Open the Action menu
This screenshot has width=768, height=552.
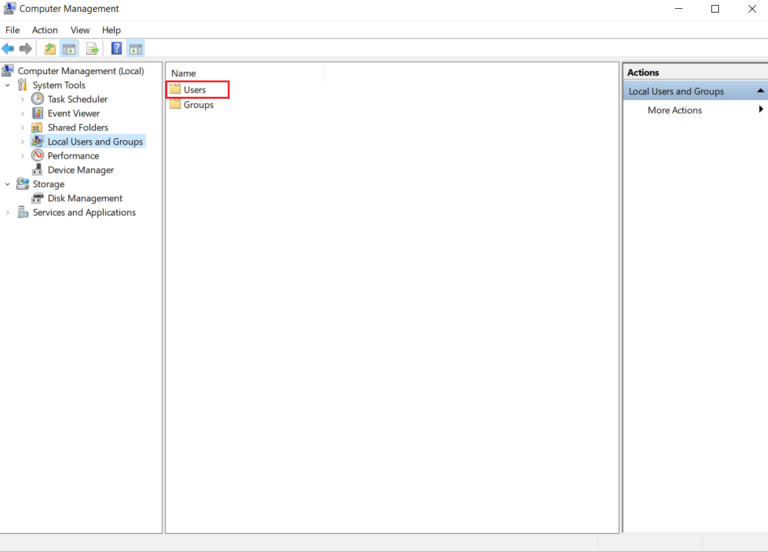pos(45,30)
